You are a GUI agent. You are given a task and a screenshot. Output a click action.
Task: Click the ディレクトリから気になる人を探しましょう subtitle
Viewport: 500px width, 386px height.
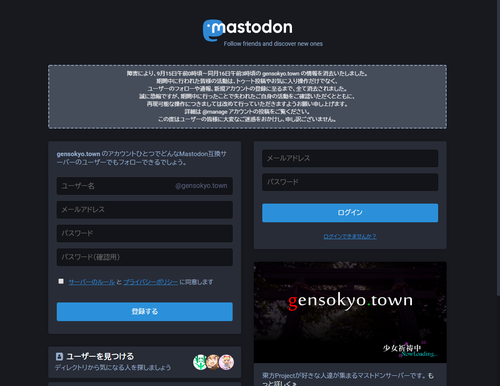113,367
